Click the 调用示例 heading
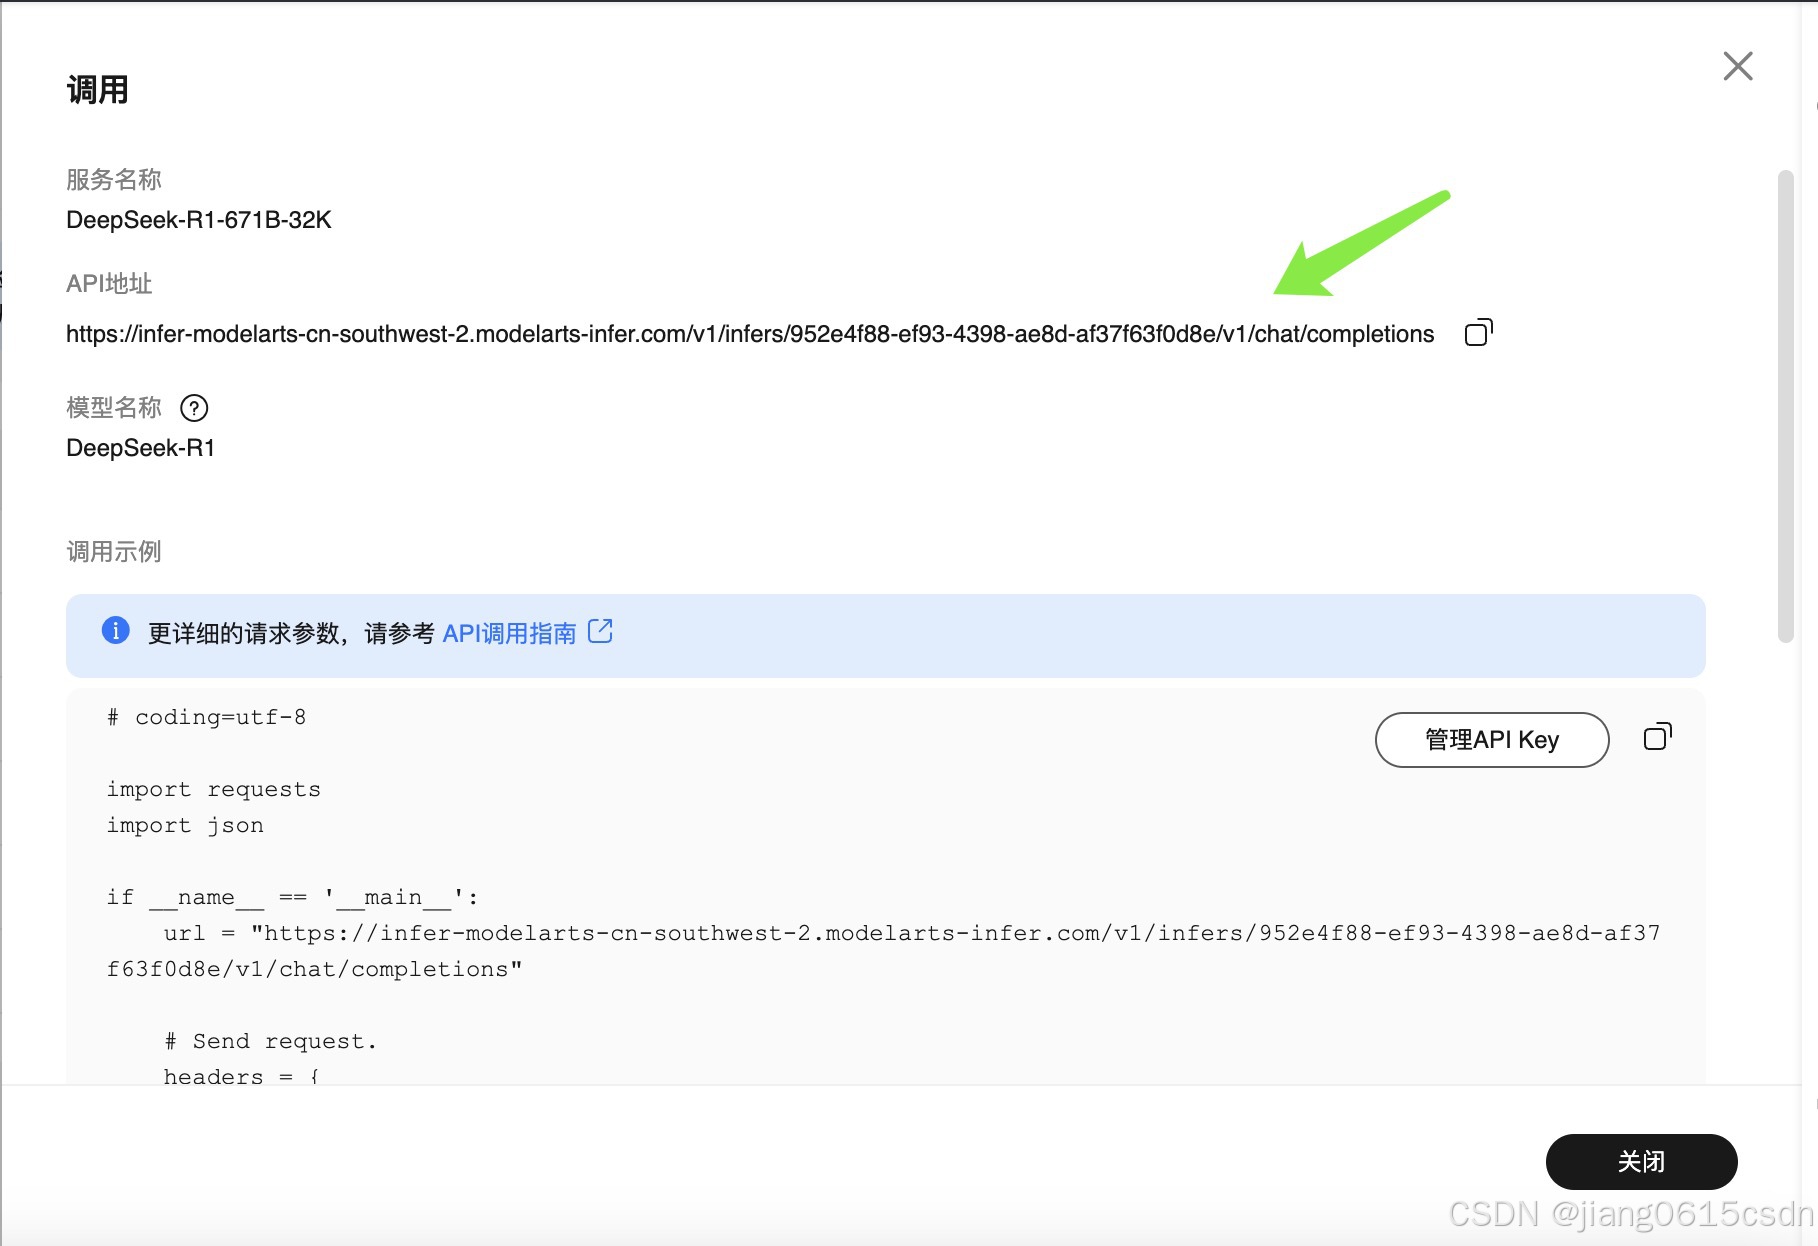 (x=114, y=552)
